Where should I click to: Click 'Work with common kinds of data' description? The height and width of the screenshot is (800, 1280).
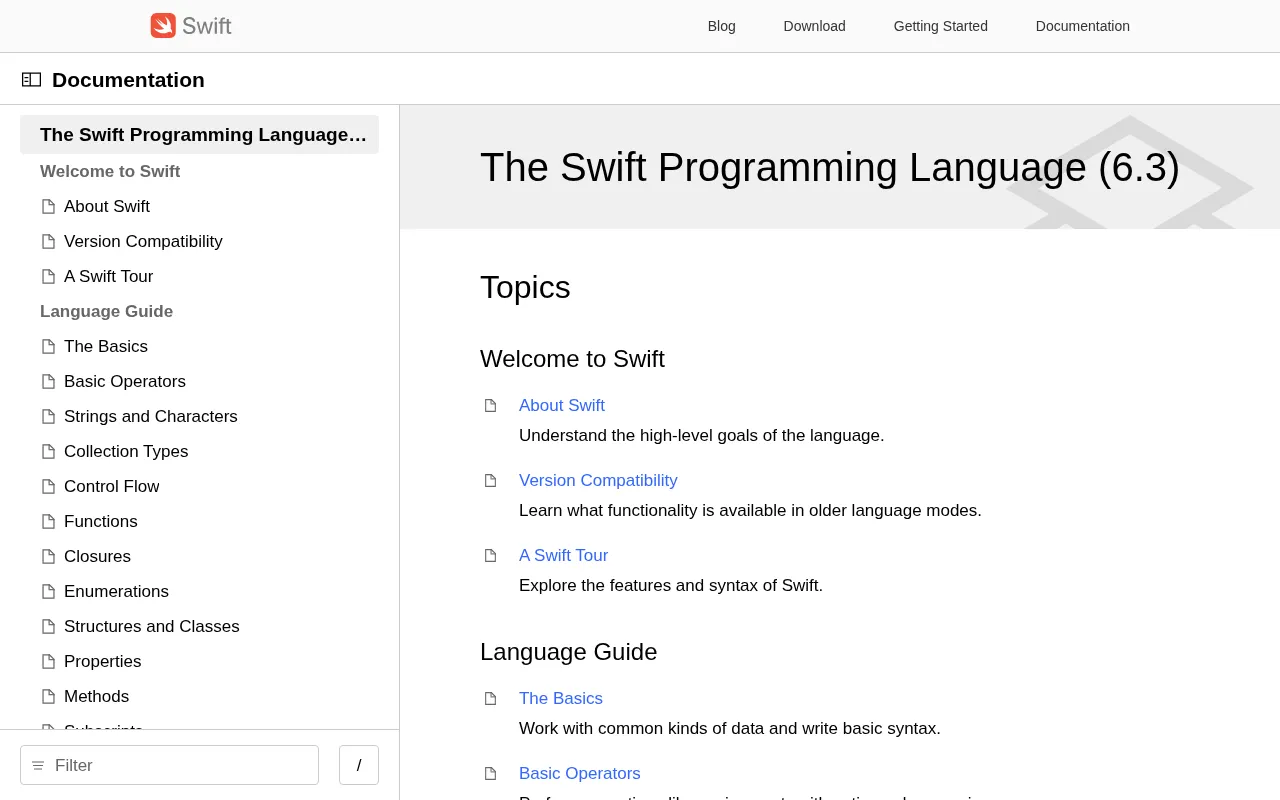click(x=730, y=729)
